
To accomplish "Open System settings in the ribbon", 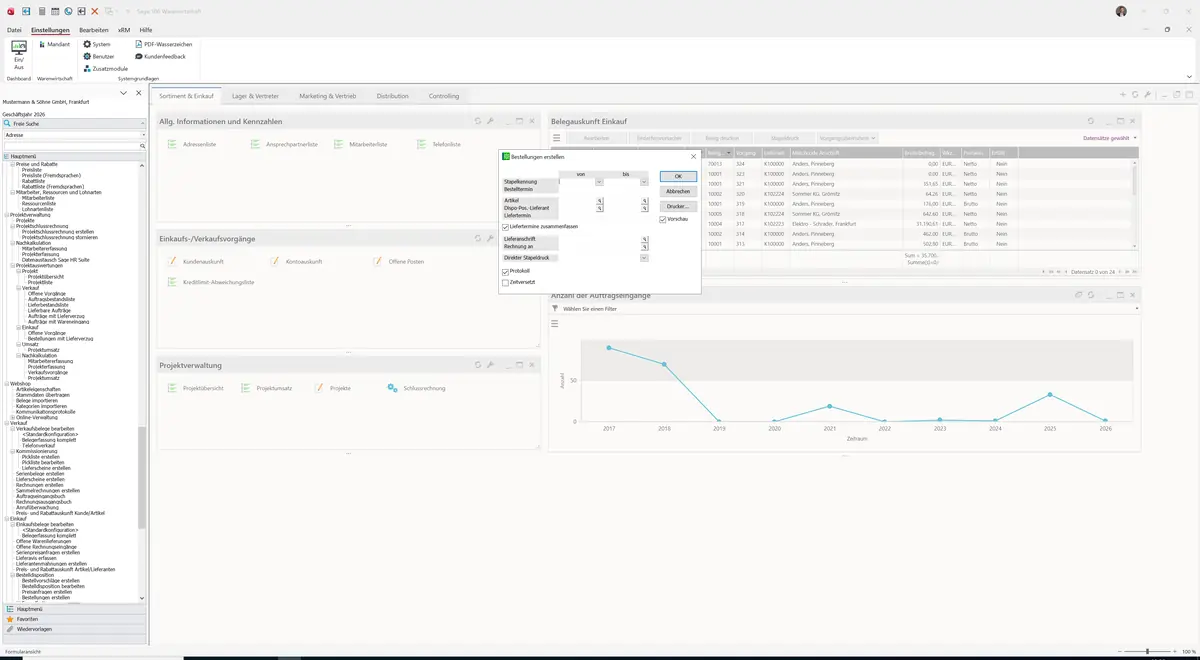I will pyautogui.click(x=97, y=44).
